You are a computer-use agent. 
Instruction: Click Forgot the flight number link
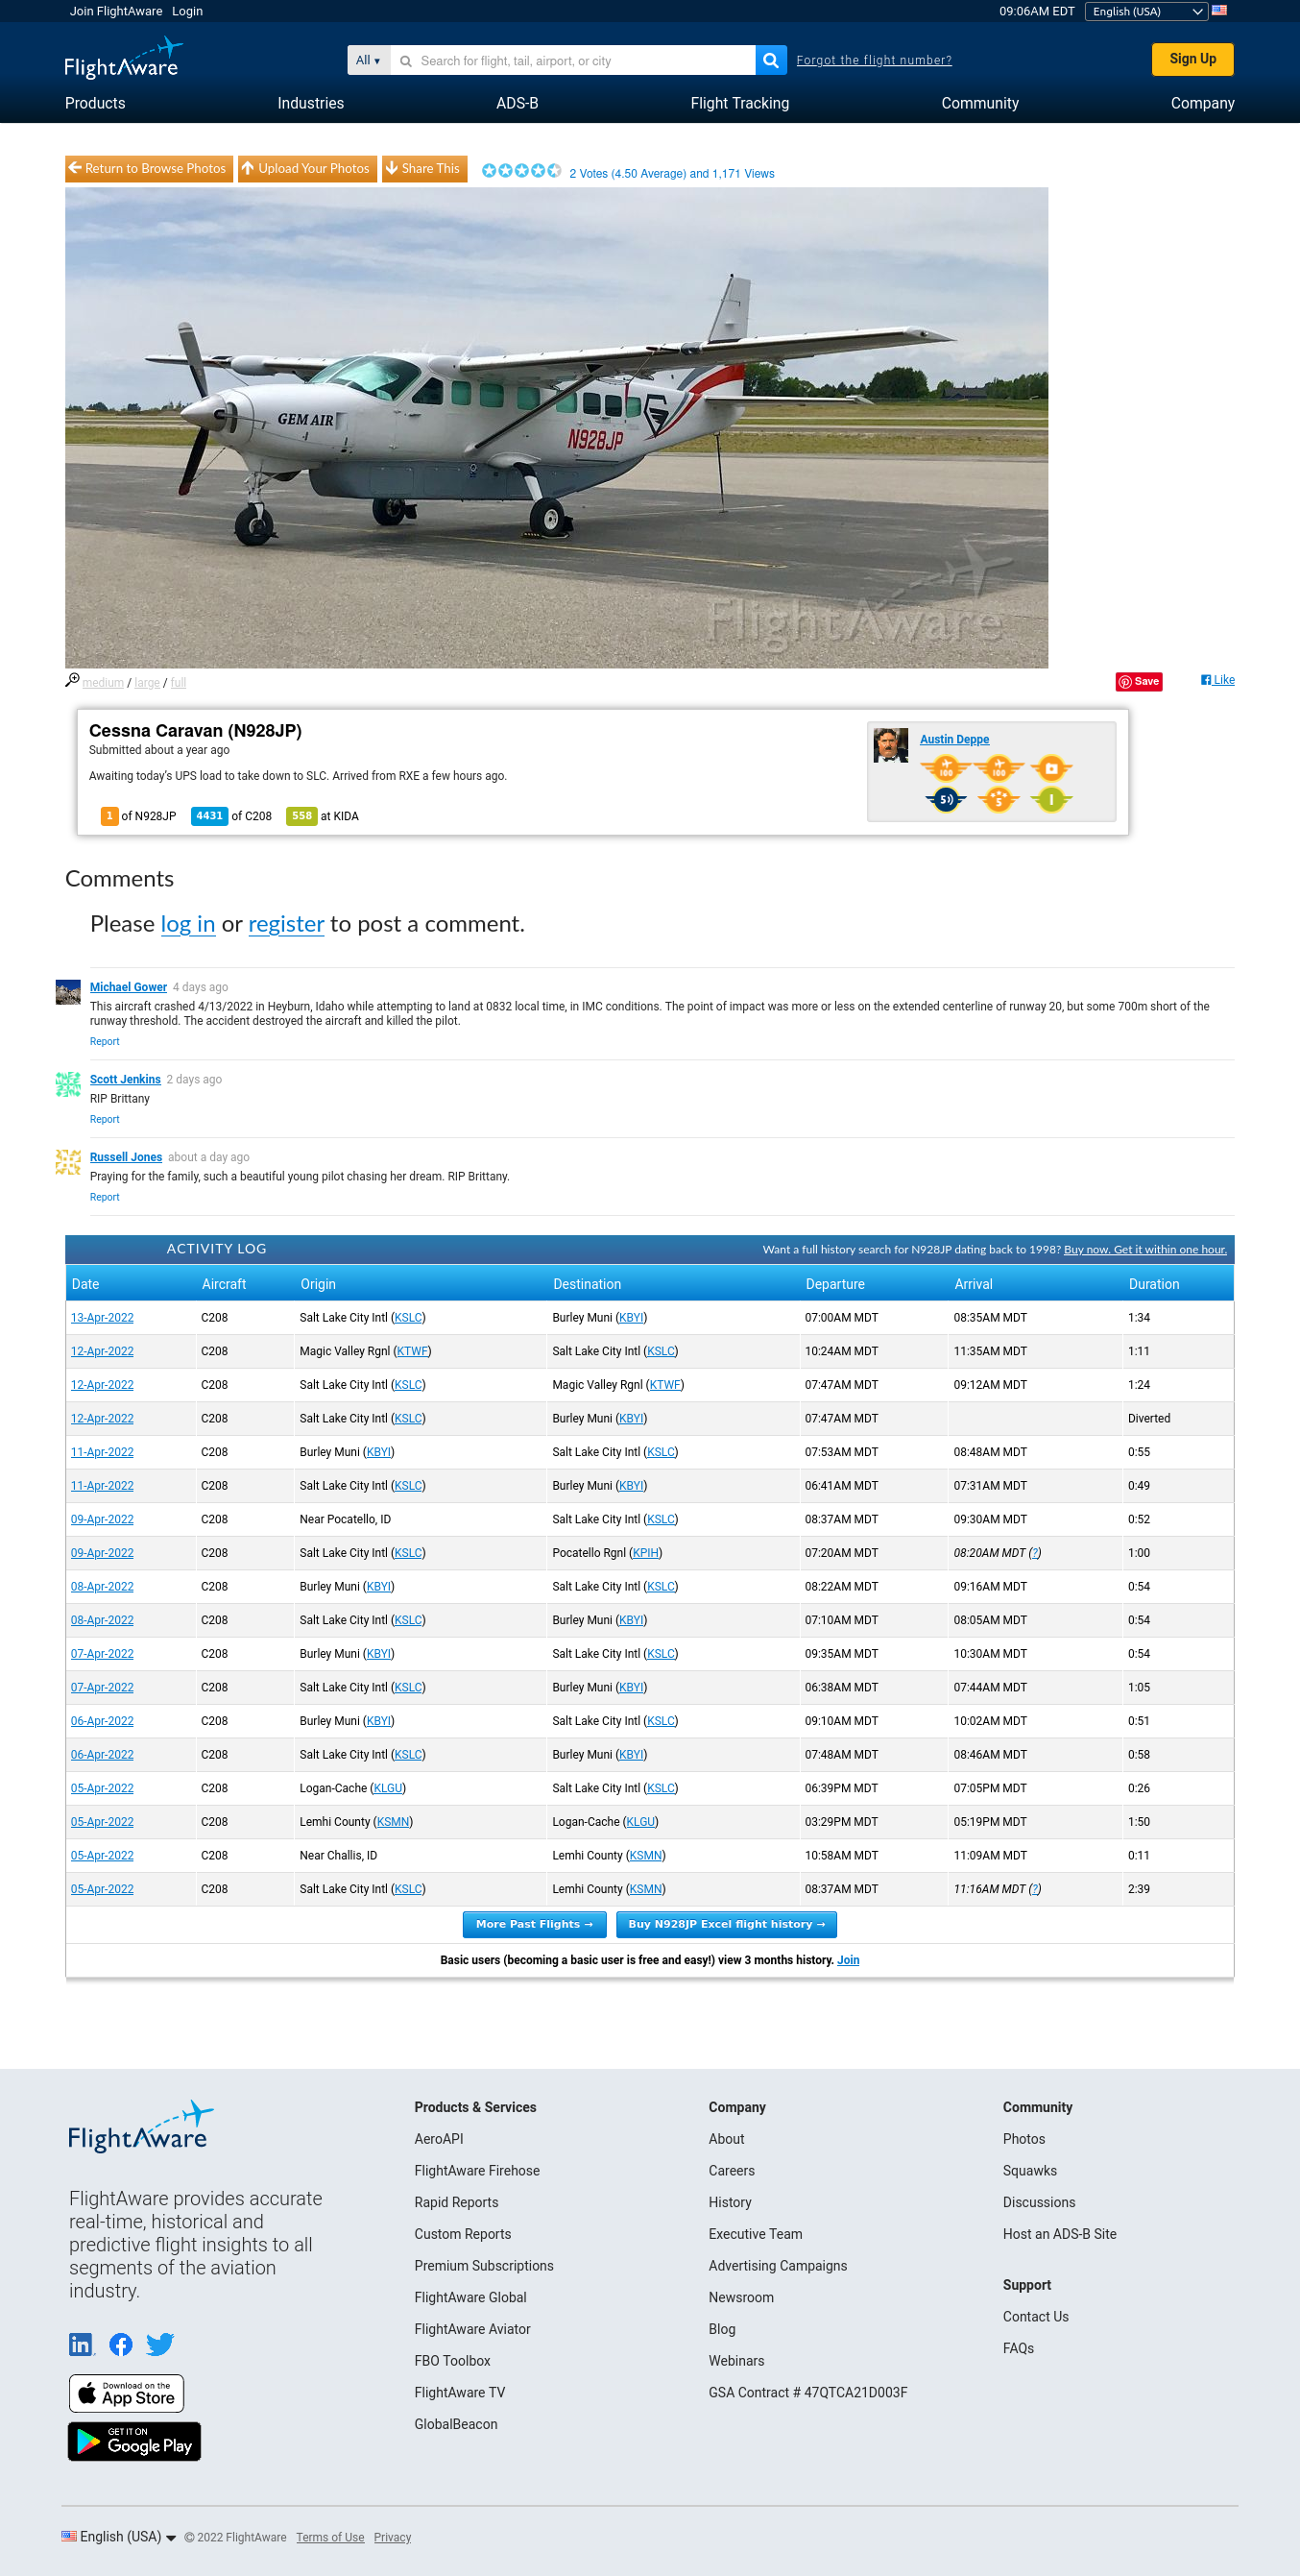coord(874,60)
